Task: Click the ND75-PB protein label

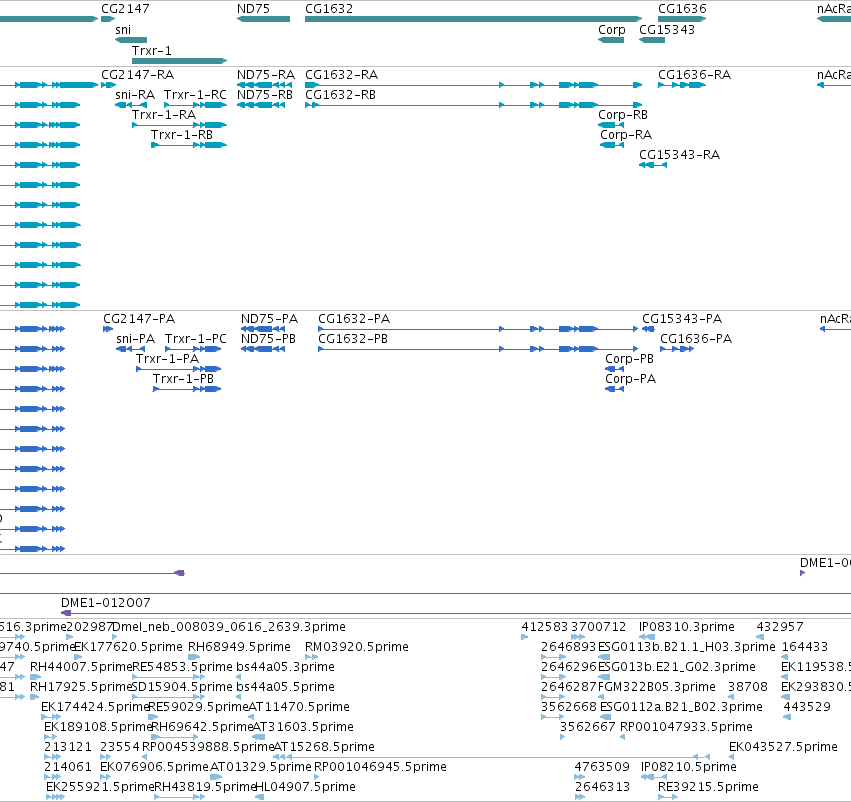Action: tap(268, 339)
